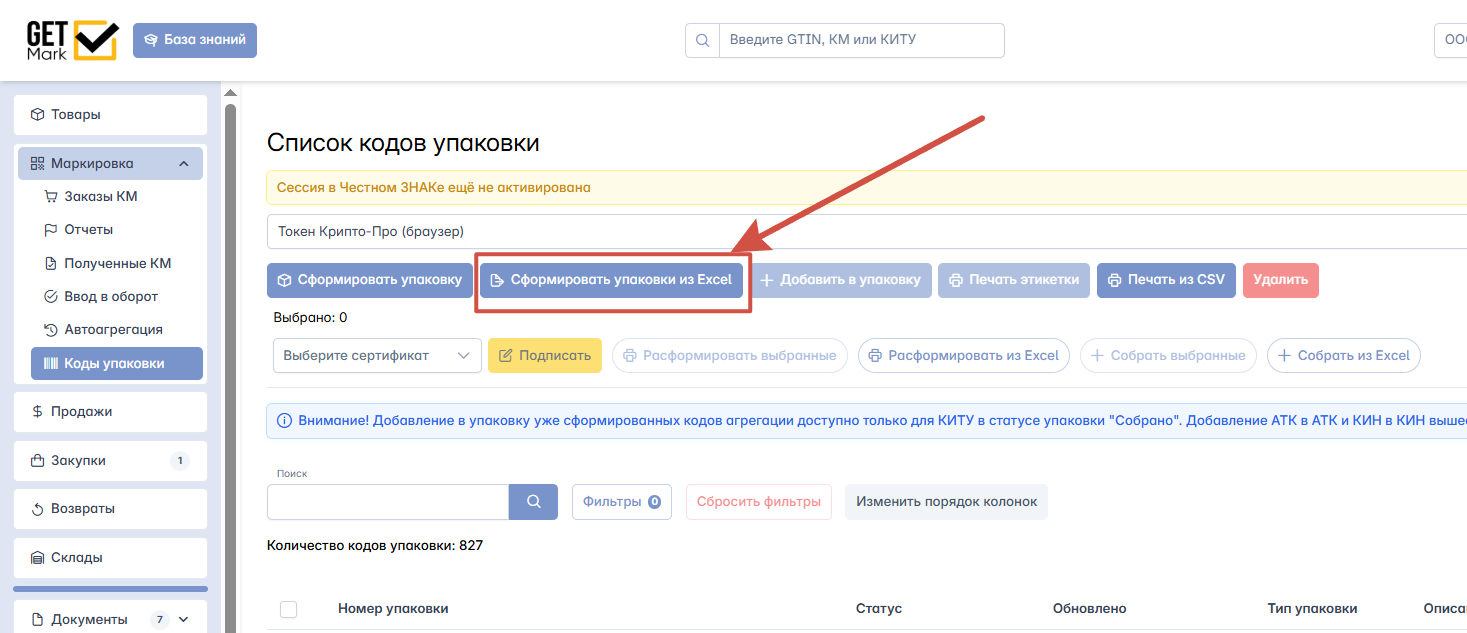Select Коды упаковки in sidebar
Screen dimensions: 1467x633
pyautogui.click(x=117, y=363)
